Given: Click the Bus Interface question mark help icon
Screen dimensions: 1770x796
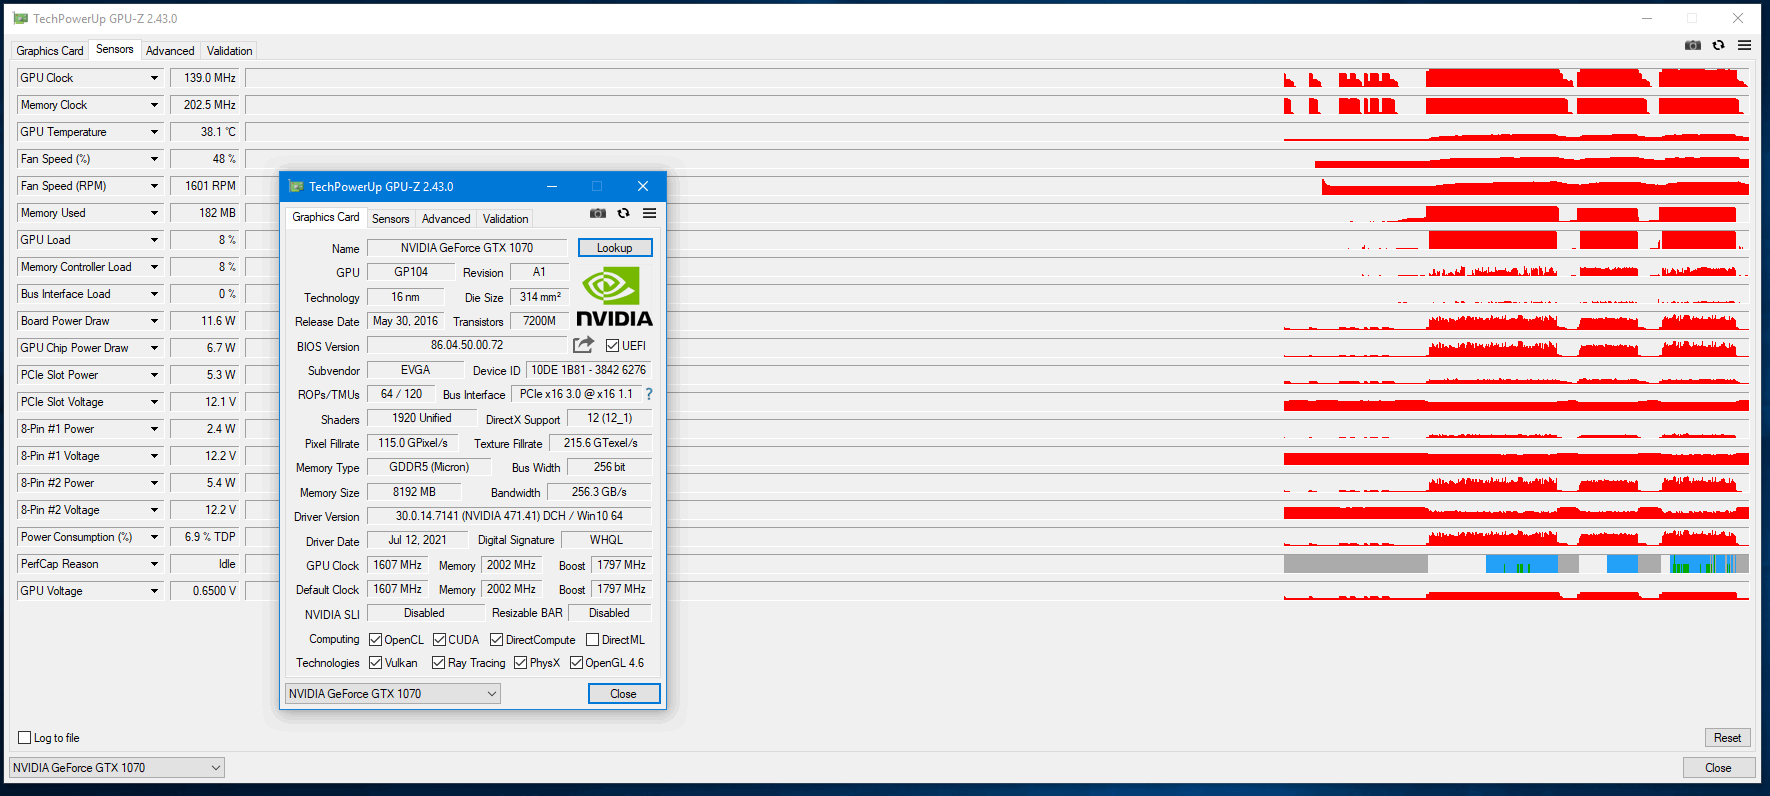Looking at the screenshot, I should 649,394.
